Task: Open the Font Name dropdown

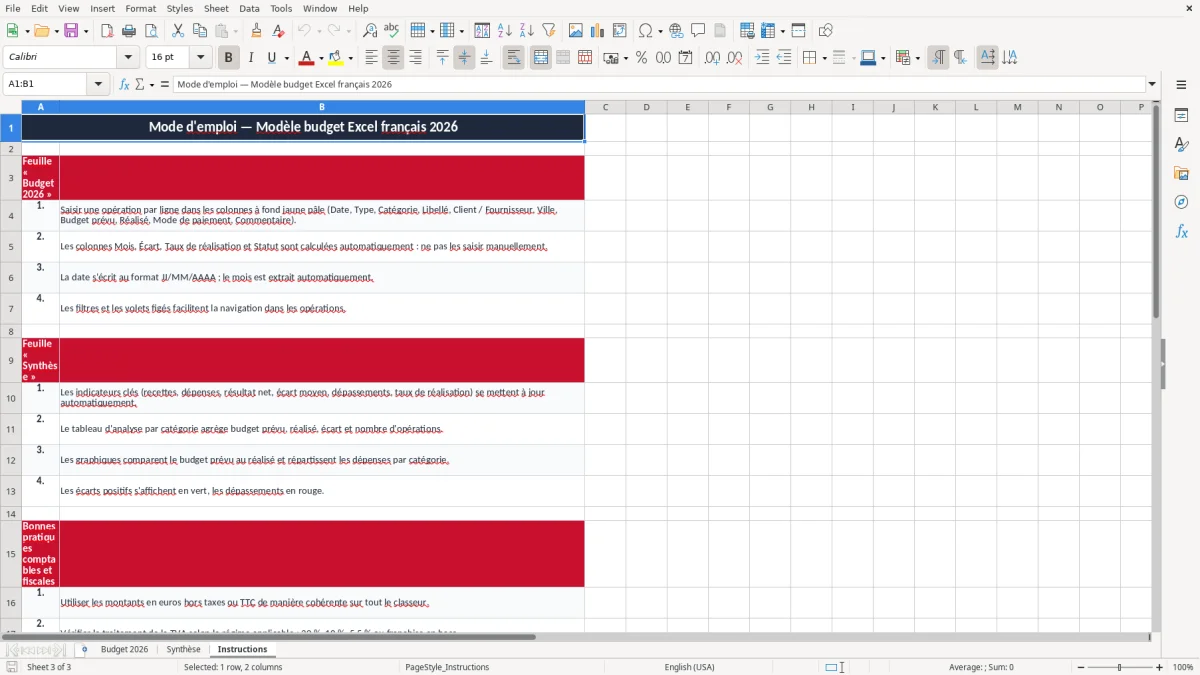Action: (x=129, y=58)
